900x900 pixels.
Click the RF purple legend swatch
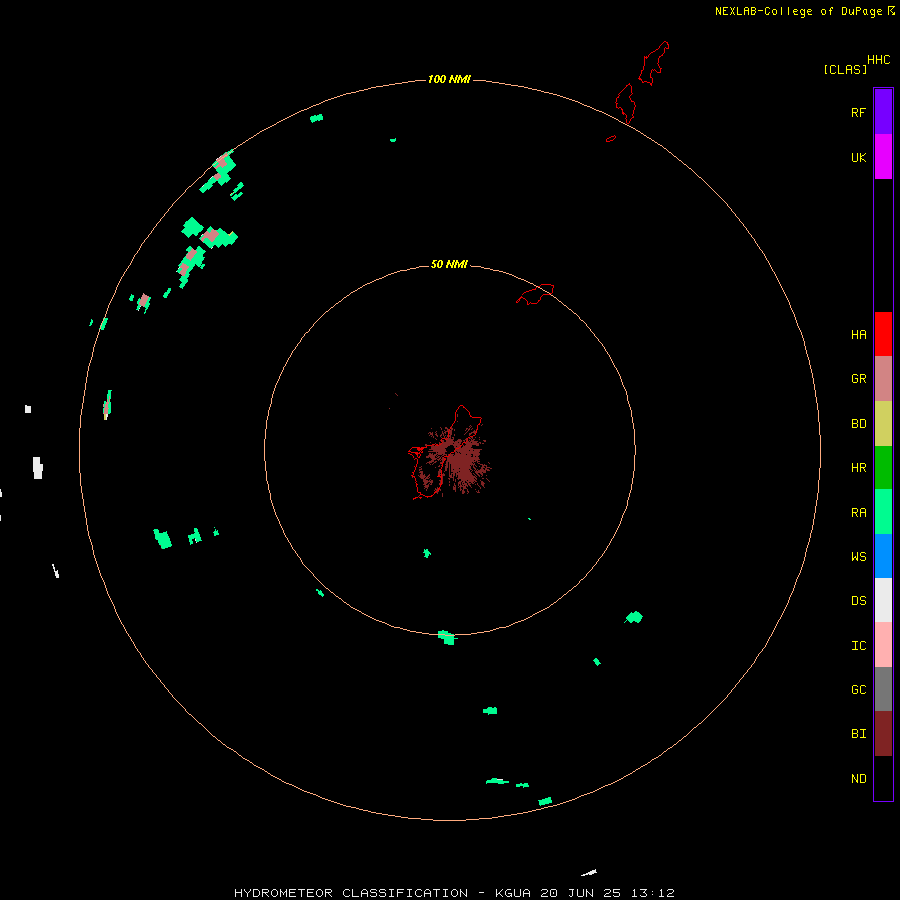click(x=883, y=112)
